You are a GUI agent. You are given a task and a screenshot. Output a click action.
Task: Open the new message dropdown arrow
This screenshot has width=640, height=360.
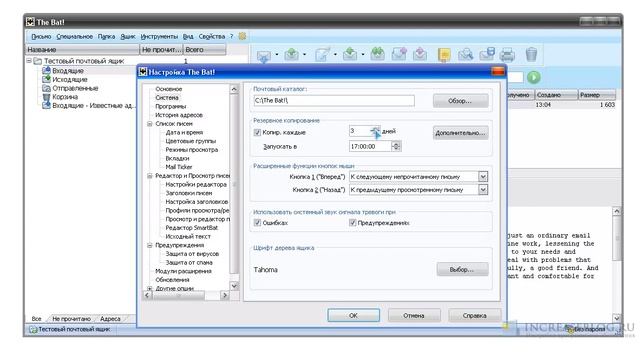tap(335, 55)
